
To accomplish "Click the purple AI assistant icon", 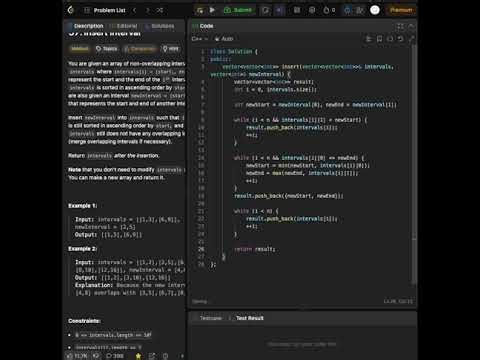I will [x=279, y=10].
